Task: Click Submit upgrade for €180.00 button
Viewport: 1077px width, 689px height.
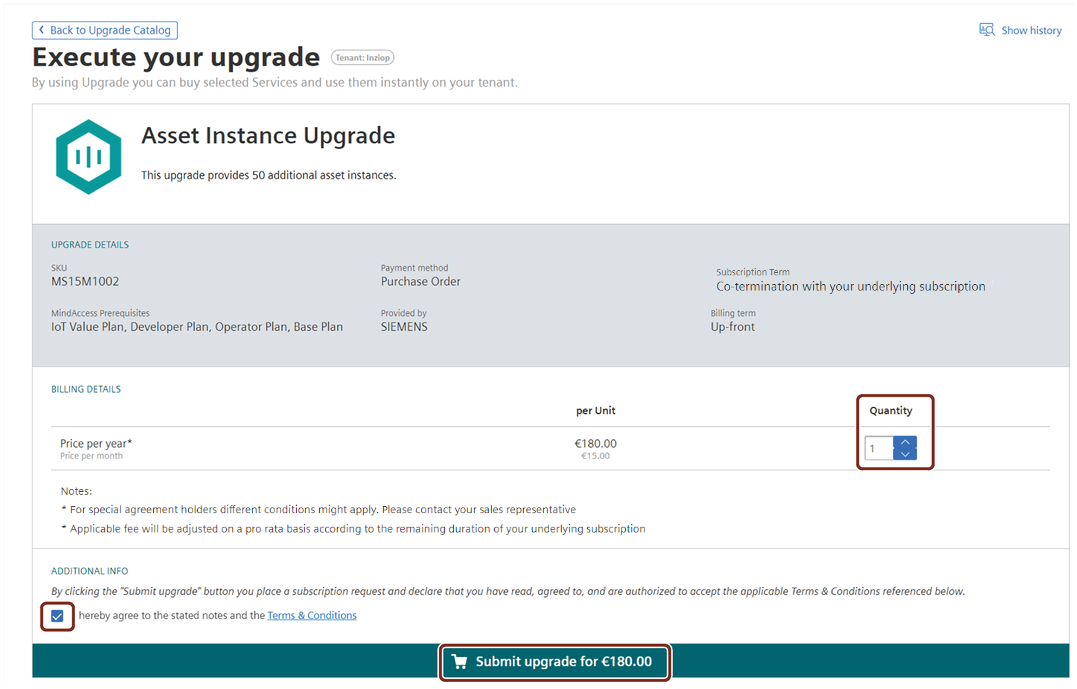Action: point(555,662)
